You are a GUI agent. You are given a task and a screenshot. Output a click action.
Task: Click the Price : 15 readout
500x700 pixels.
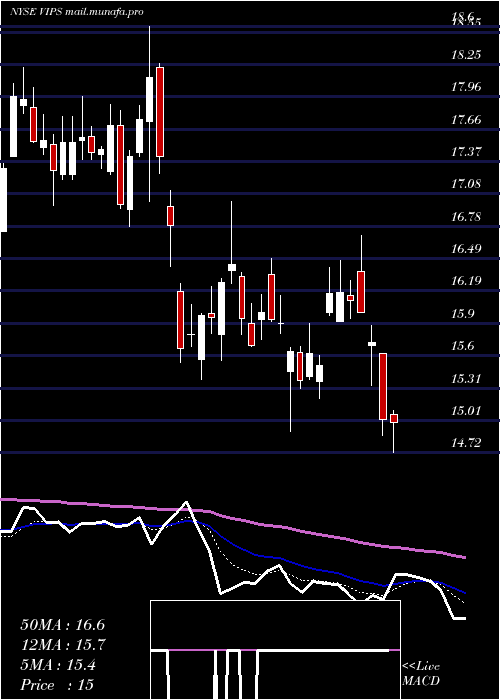pos(58,685)
